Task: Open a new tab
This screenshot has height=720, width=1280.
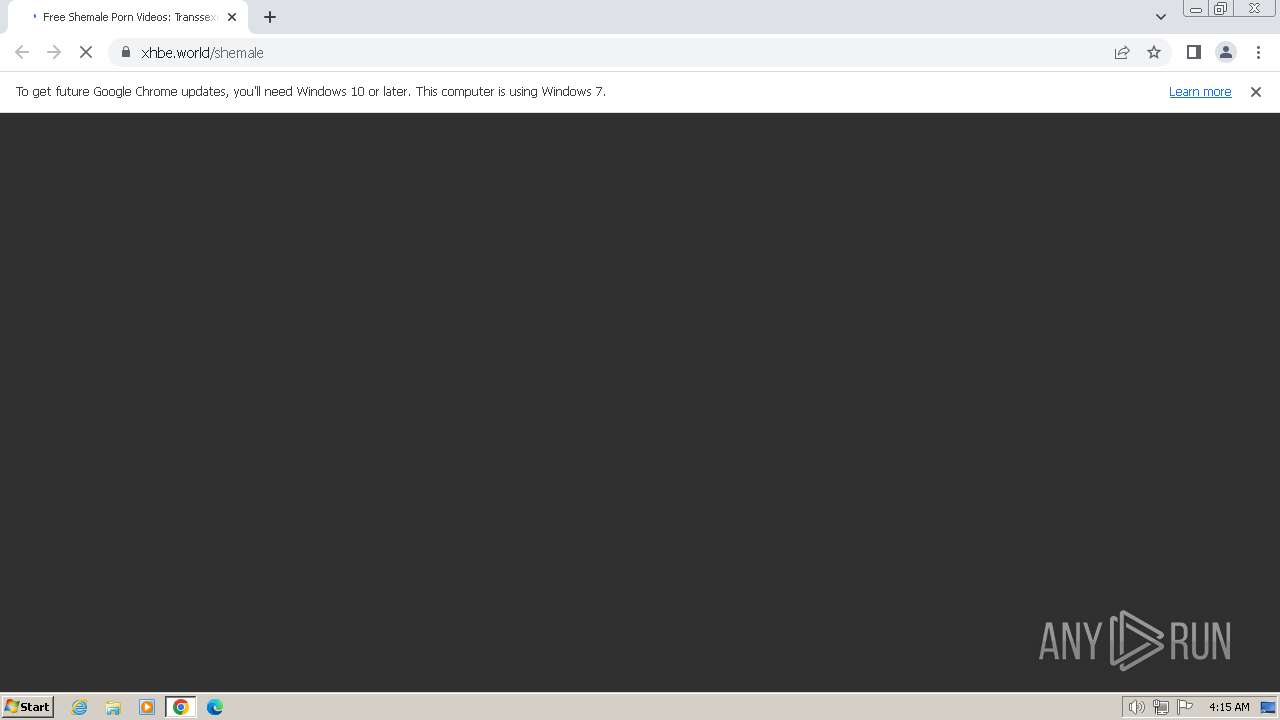Action: pos(270,17)
